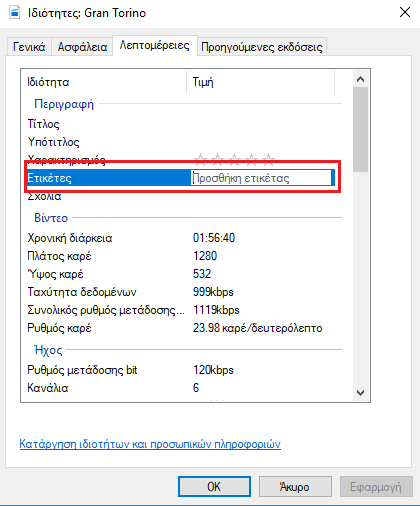Viewport: 420px width, 506px height.
Task: Click the Βίντεο section heading
Action: click(x=51, y=218)
